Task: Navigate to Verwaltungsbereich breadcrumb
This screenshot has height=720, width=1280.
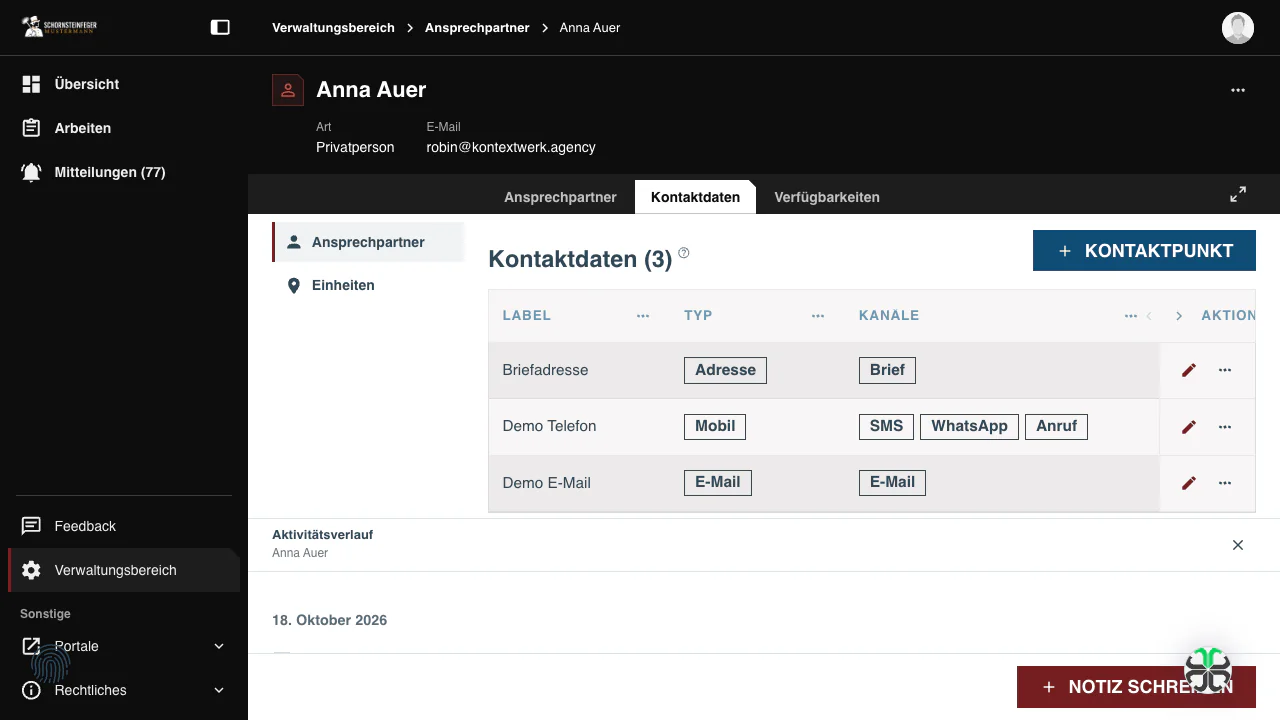Action: (333, 28)
